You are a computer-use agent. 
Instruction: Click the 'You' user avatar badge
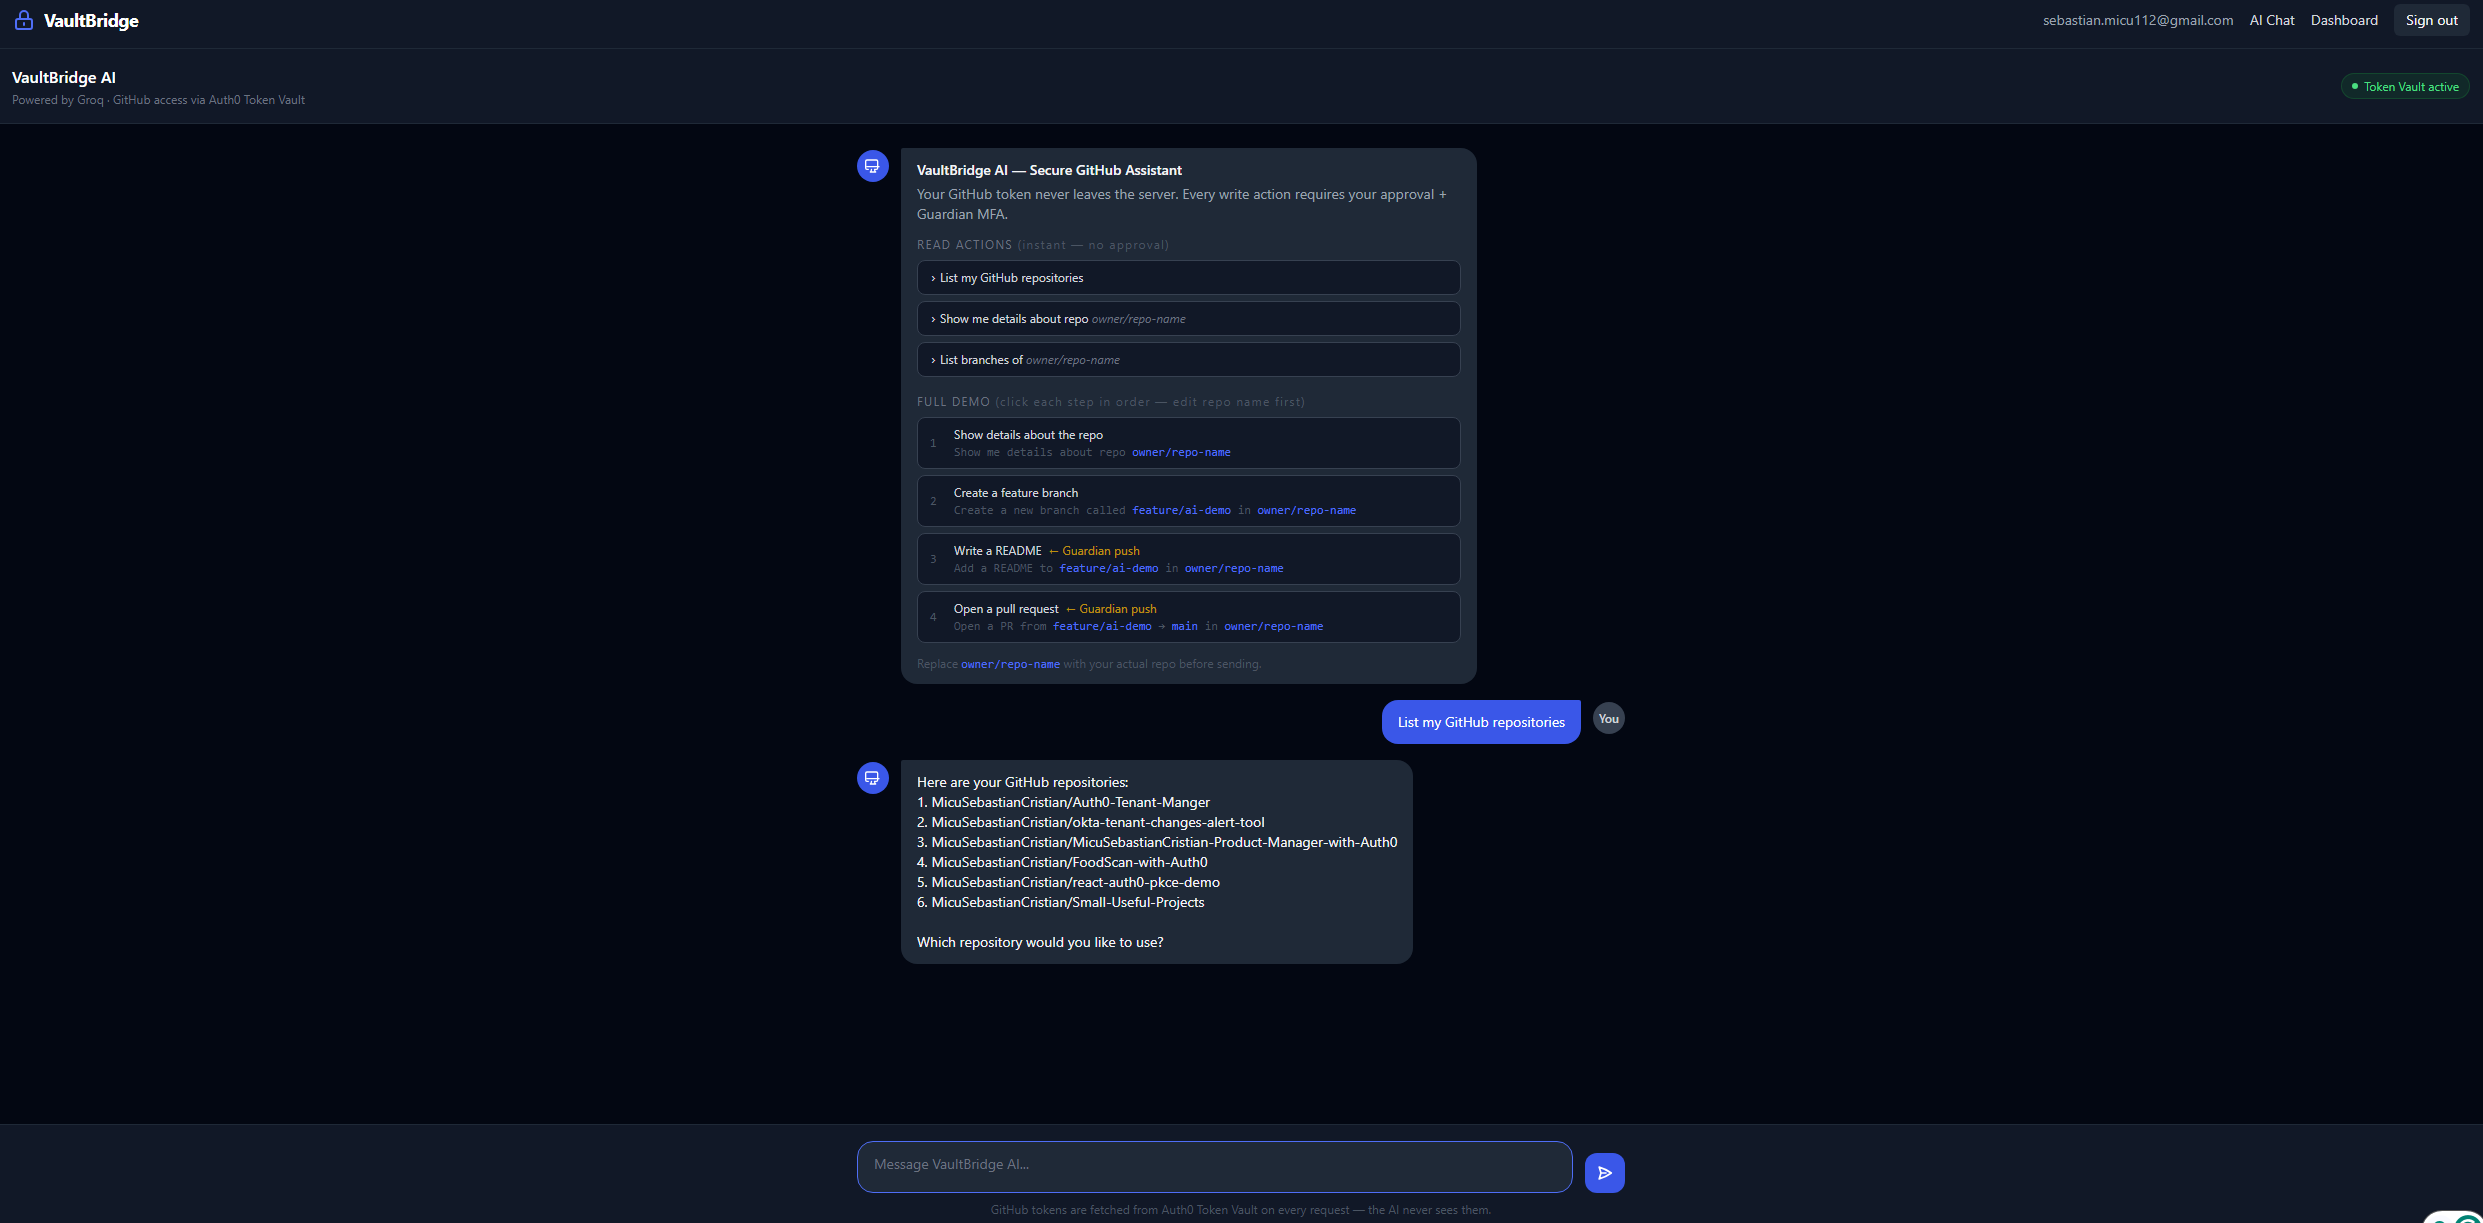pos(1608,719)
